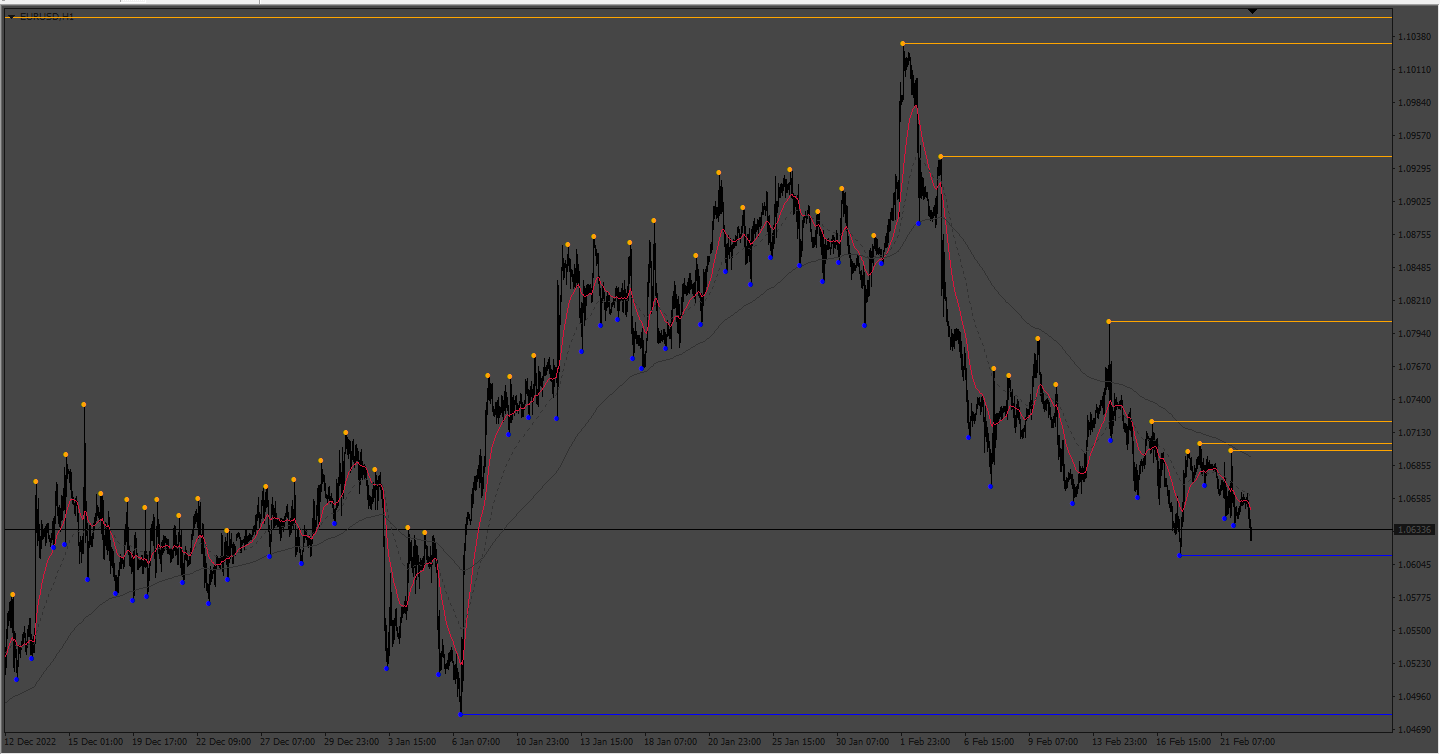
Task: Click the 10 Jan 23:00 time label
Action: tap(544, 743)
